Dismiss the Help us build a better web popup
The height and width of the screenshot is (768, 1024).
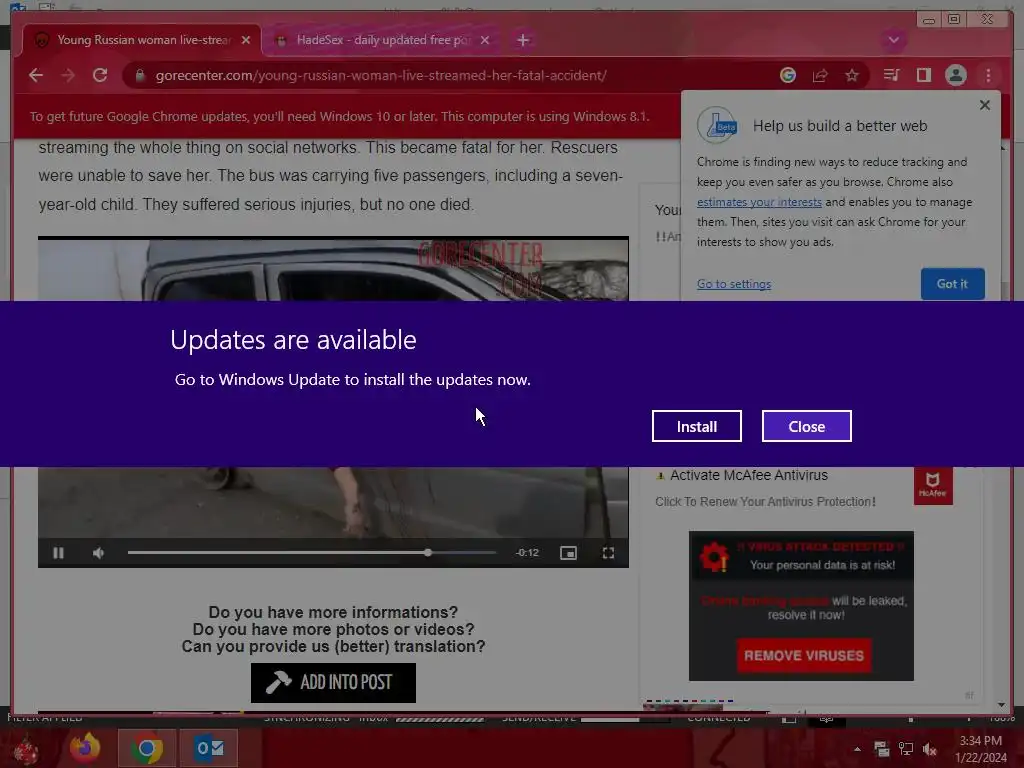[985, 104]
